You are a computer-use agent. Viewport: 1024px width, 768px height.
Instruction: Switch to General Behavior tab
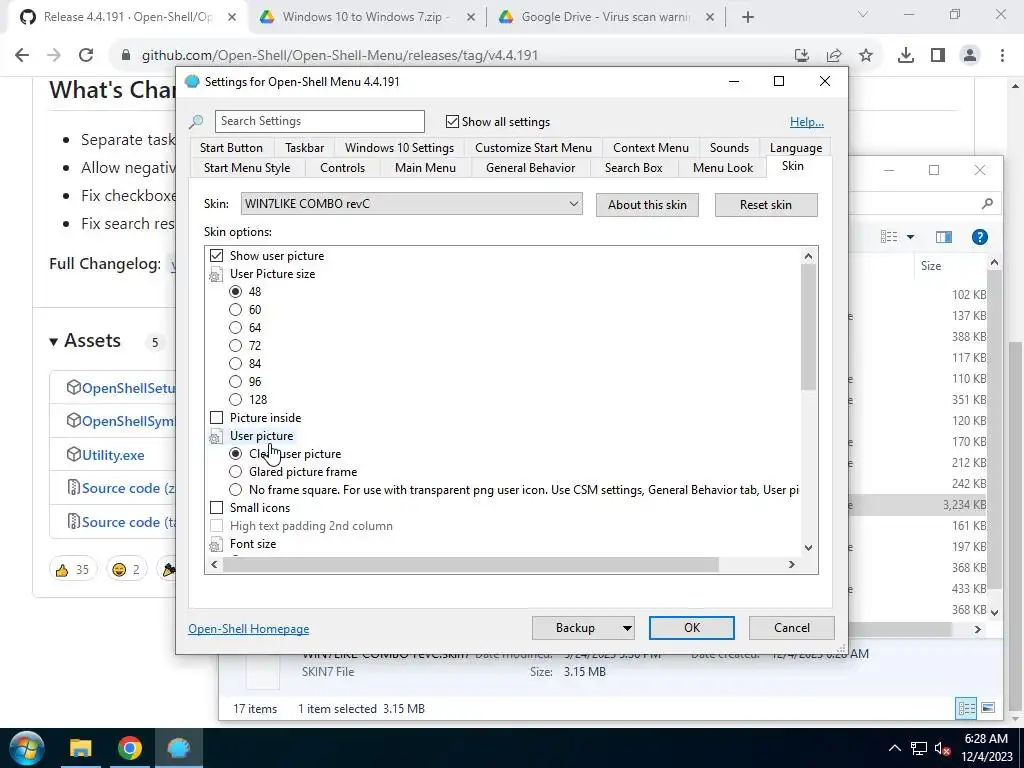530,168
